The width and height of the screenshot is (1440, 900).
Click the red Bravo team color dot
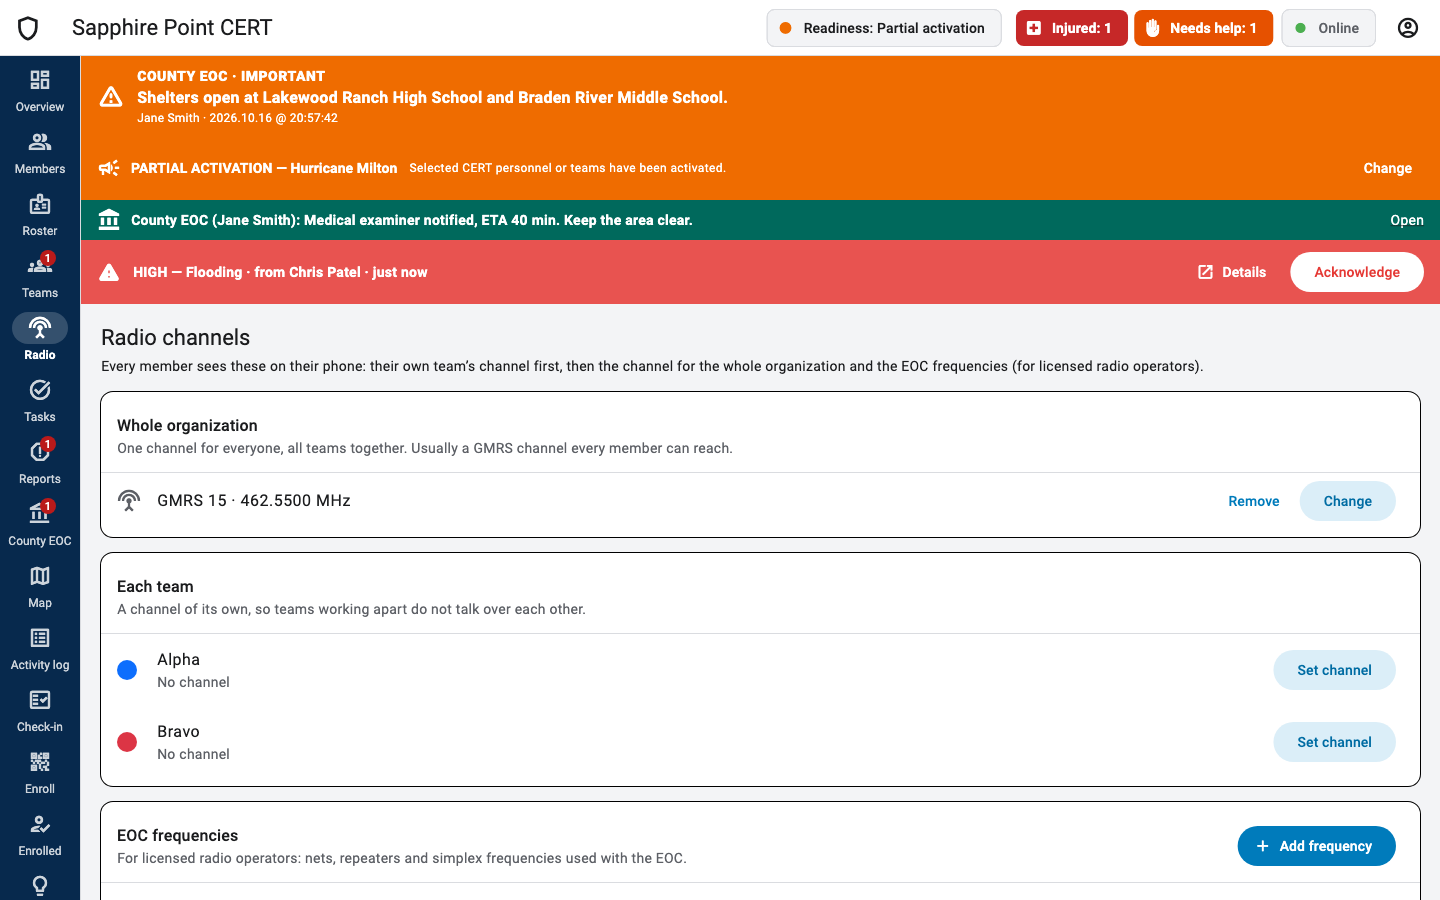(x=127, y=742)
